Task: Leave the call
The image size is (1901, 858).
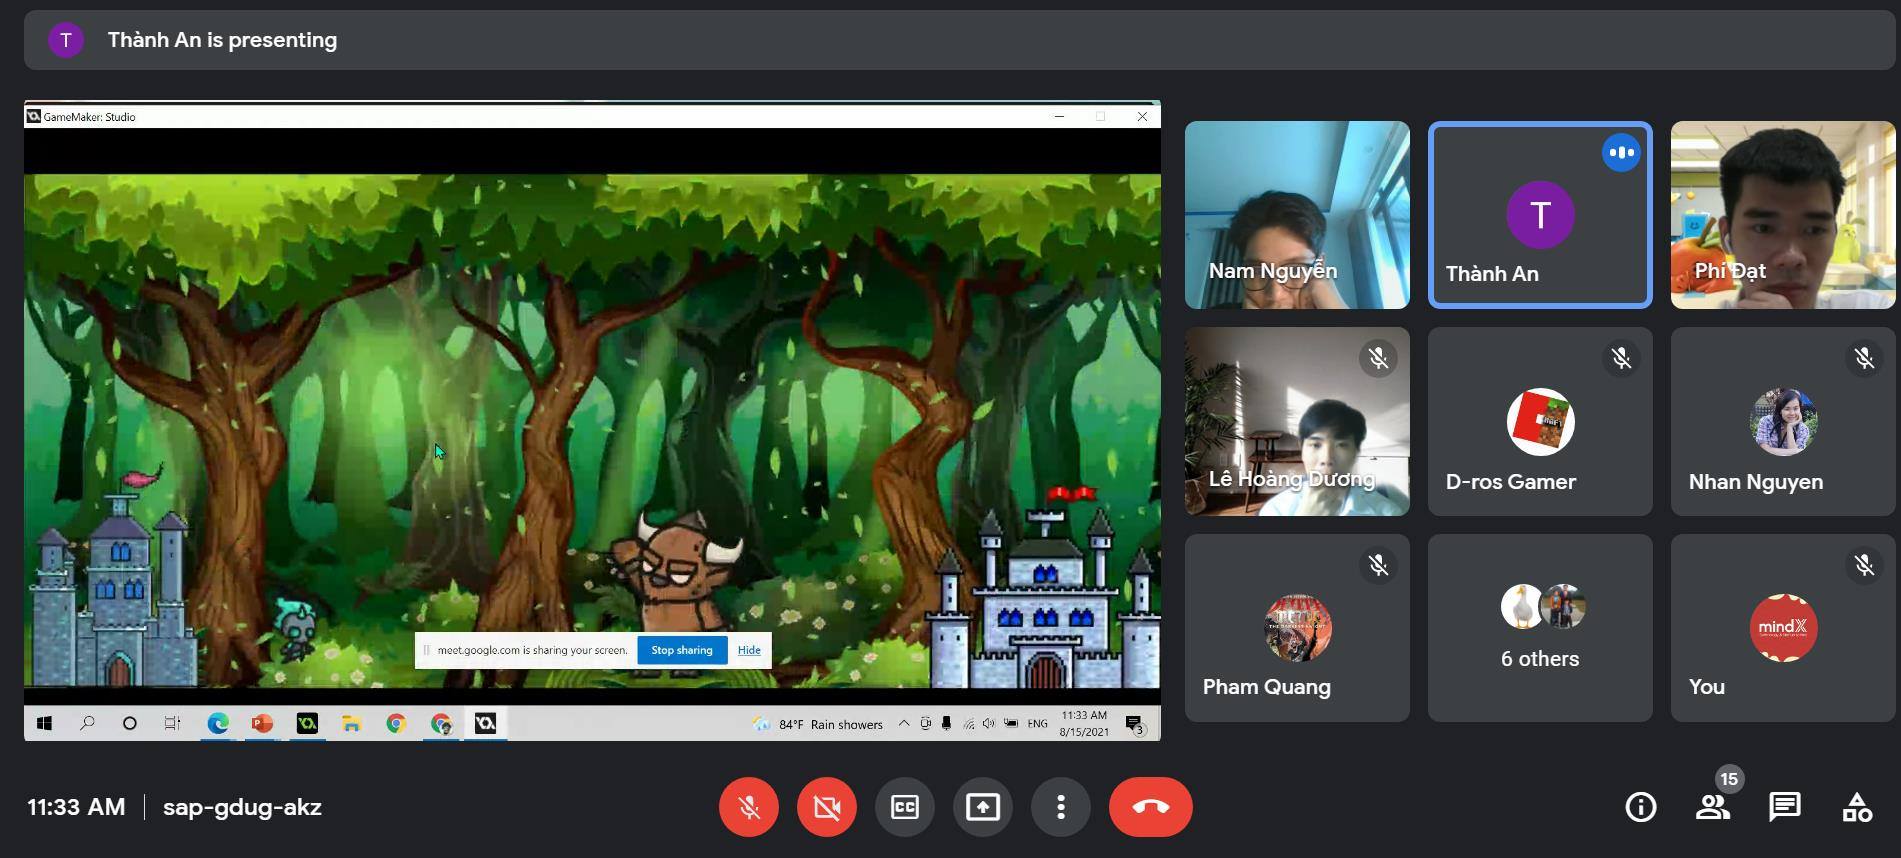Action: (x=1151, y=807)
